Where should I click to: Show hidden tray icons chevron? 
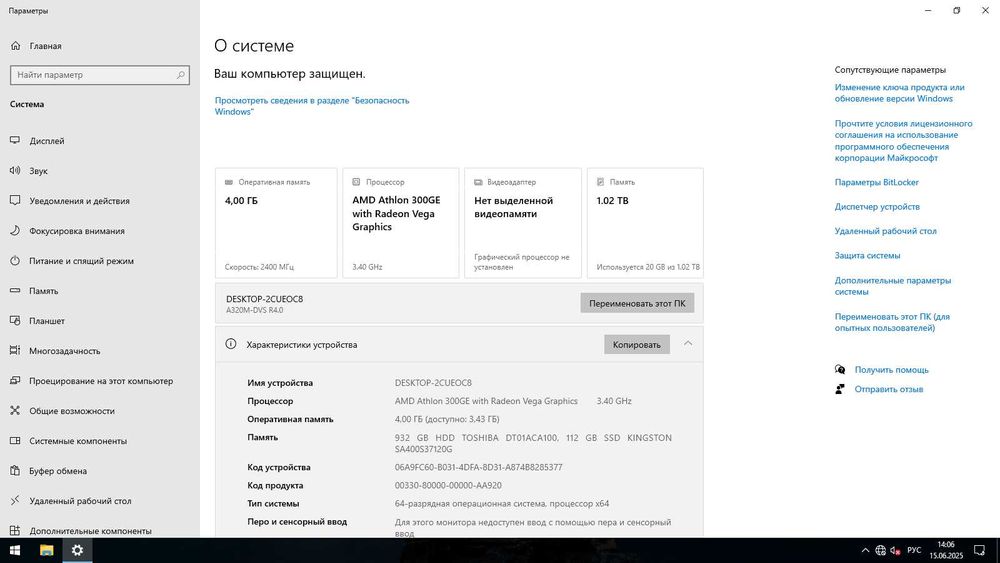[865, 550]
